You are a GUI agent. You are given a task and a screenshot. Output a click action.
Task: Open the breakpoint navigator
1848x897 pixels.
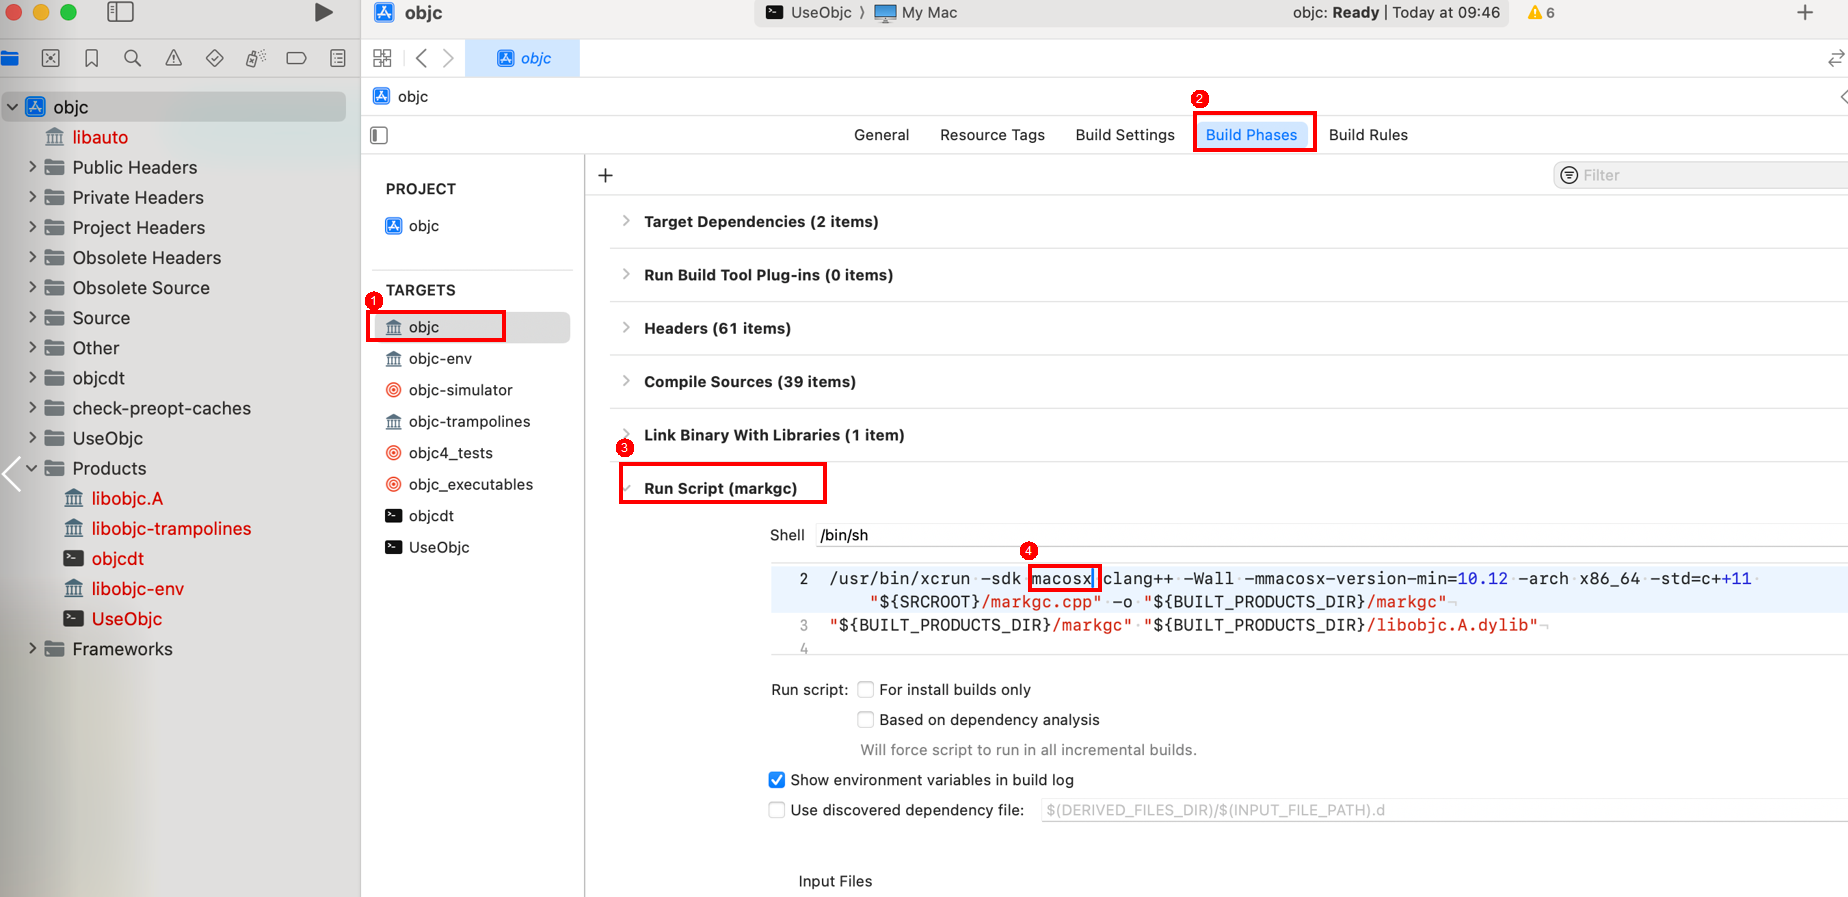(296, 58)
